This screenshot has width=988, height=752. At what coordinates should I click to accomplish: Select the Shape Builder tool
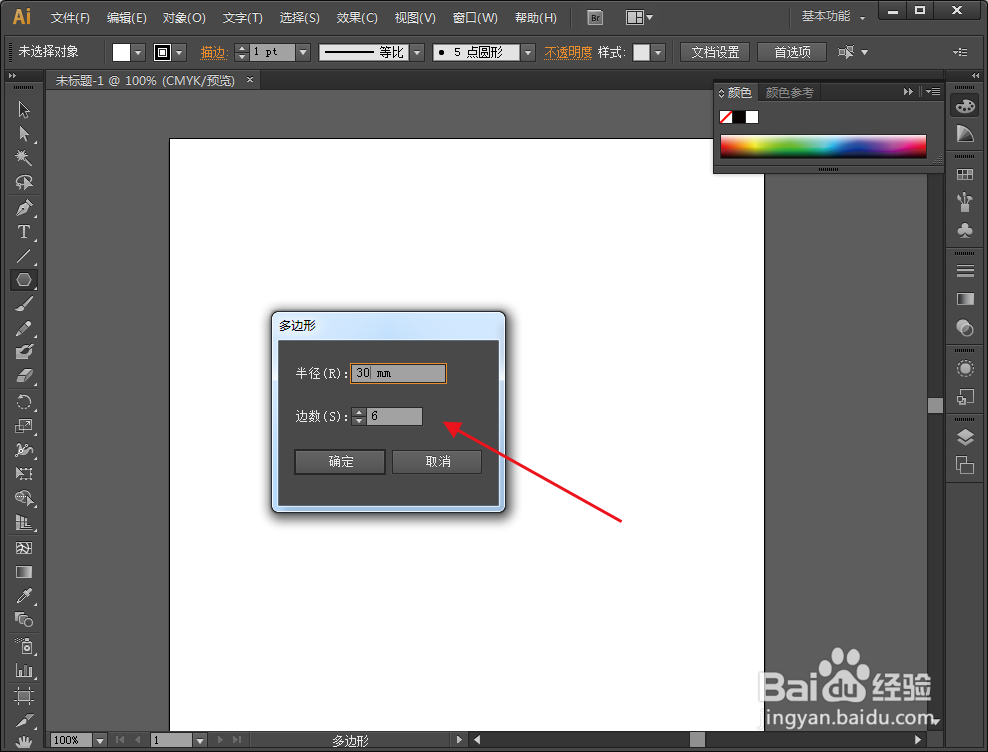click(24, 499)
